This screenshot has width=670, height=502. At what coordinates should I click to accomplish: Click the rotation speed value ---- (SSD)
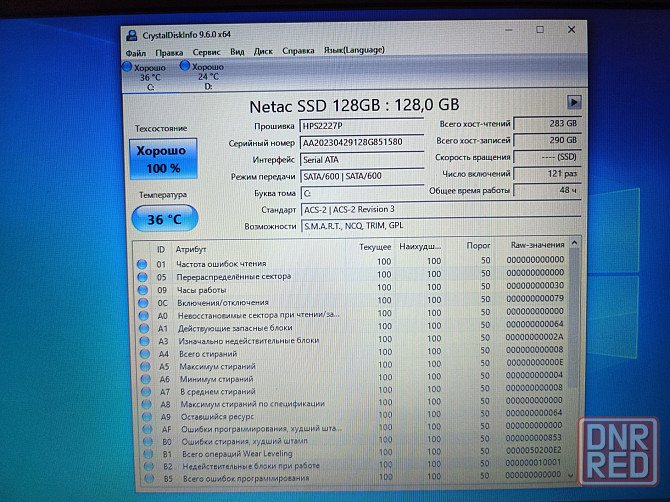tap(547, 157)
